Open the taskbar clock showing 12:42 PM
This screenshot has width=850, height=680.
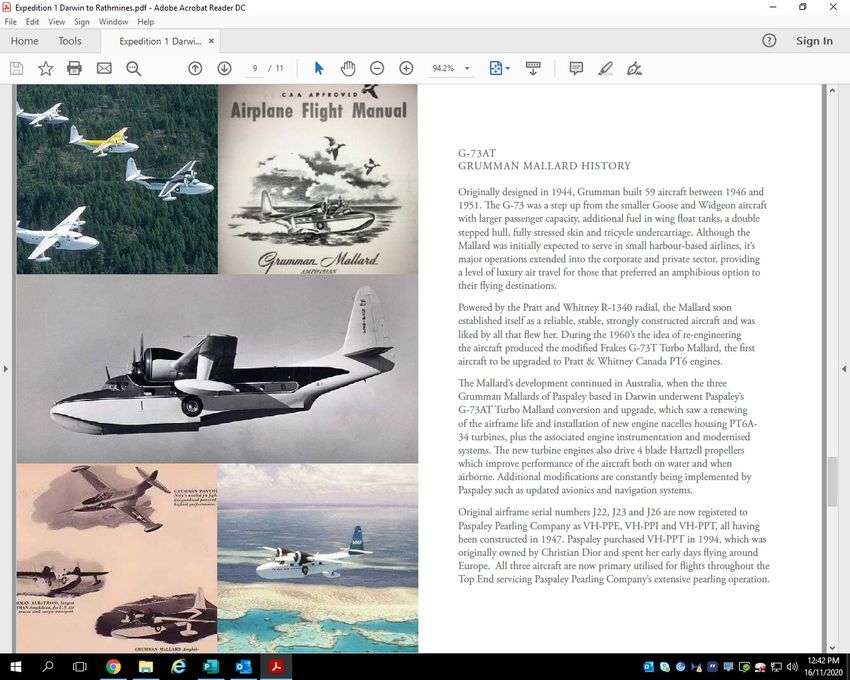pos(823,666)
